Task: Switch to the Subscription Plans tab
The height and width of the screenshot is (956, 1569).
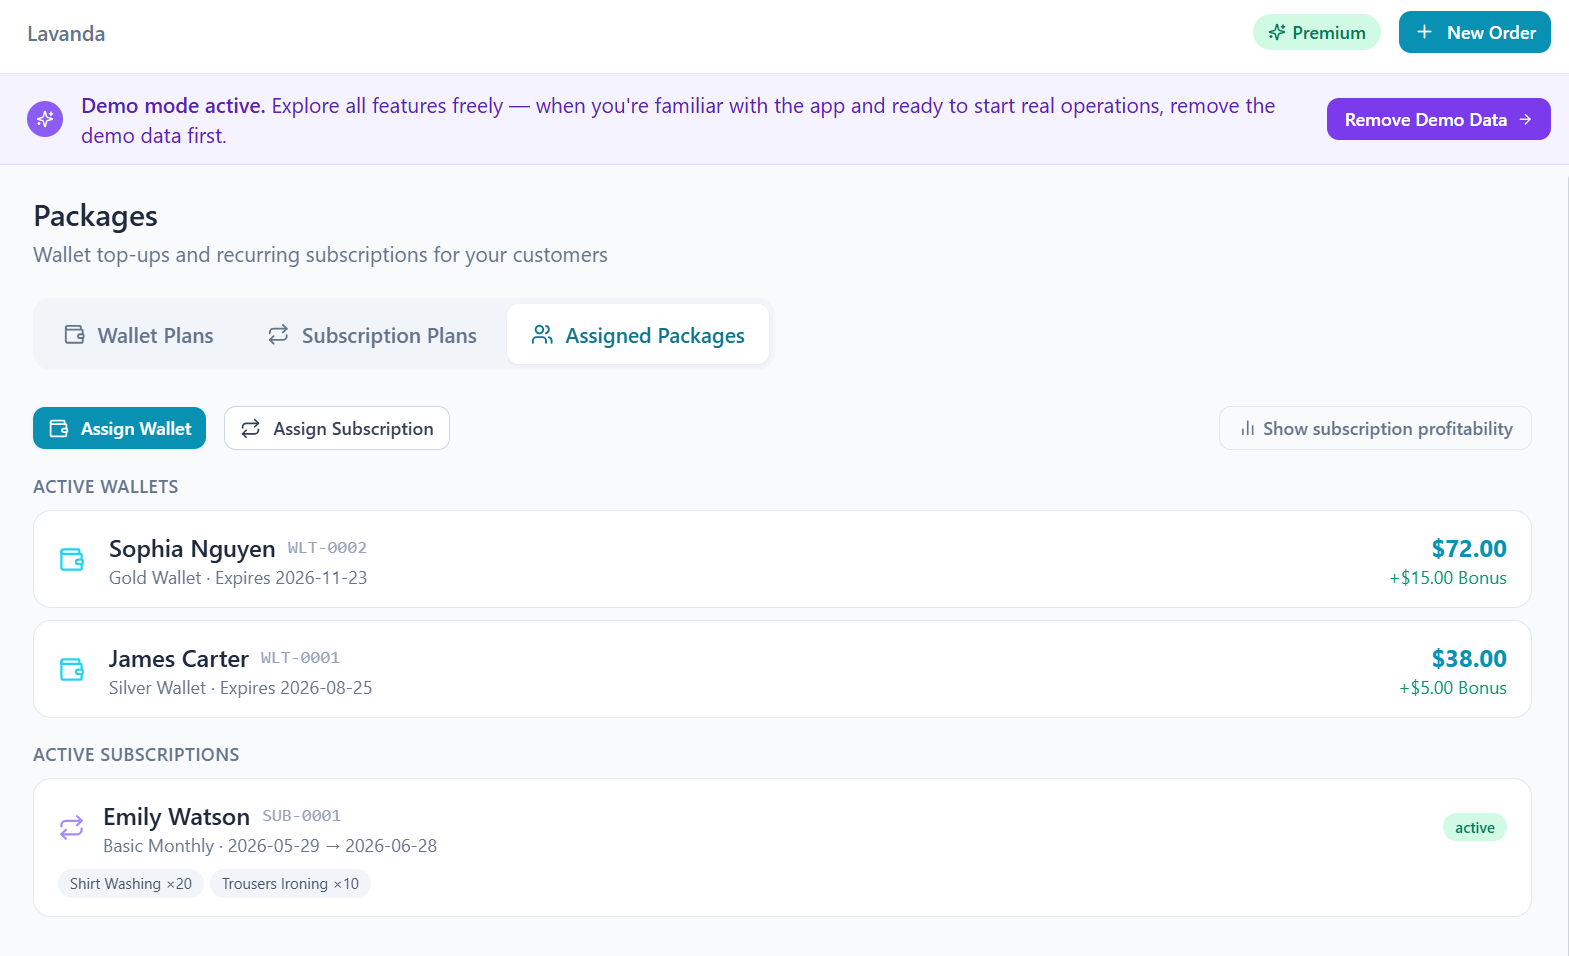Action: [372, 335]
